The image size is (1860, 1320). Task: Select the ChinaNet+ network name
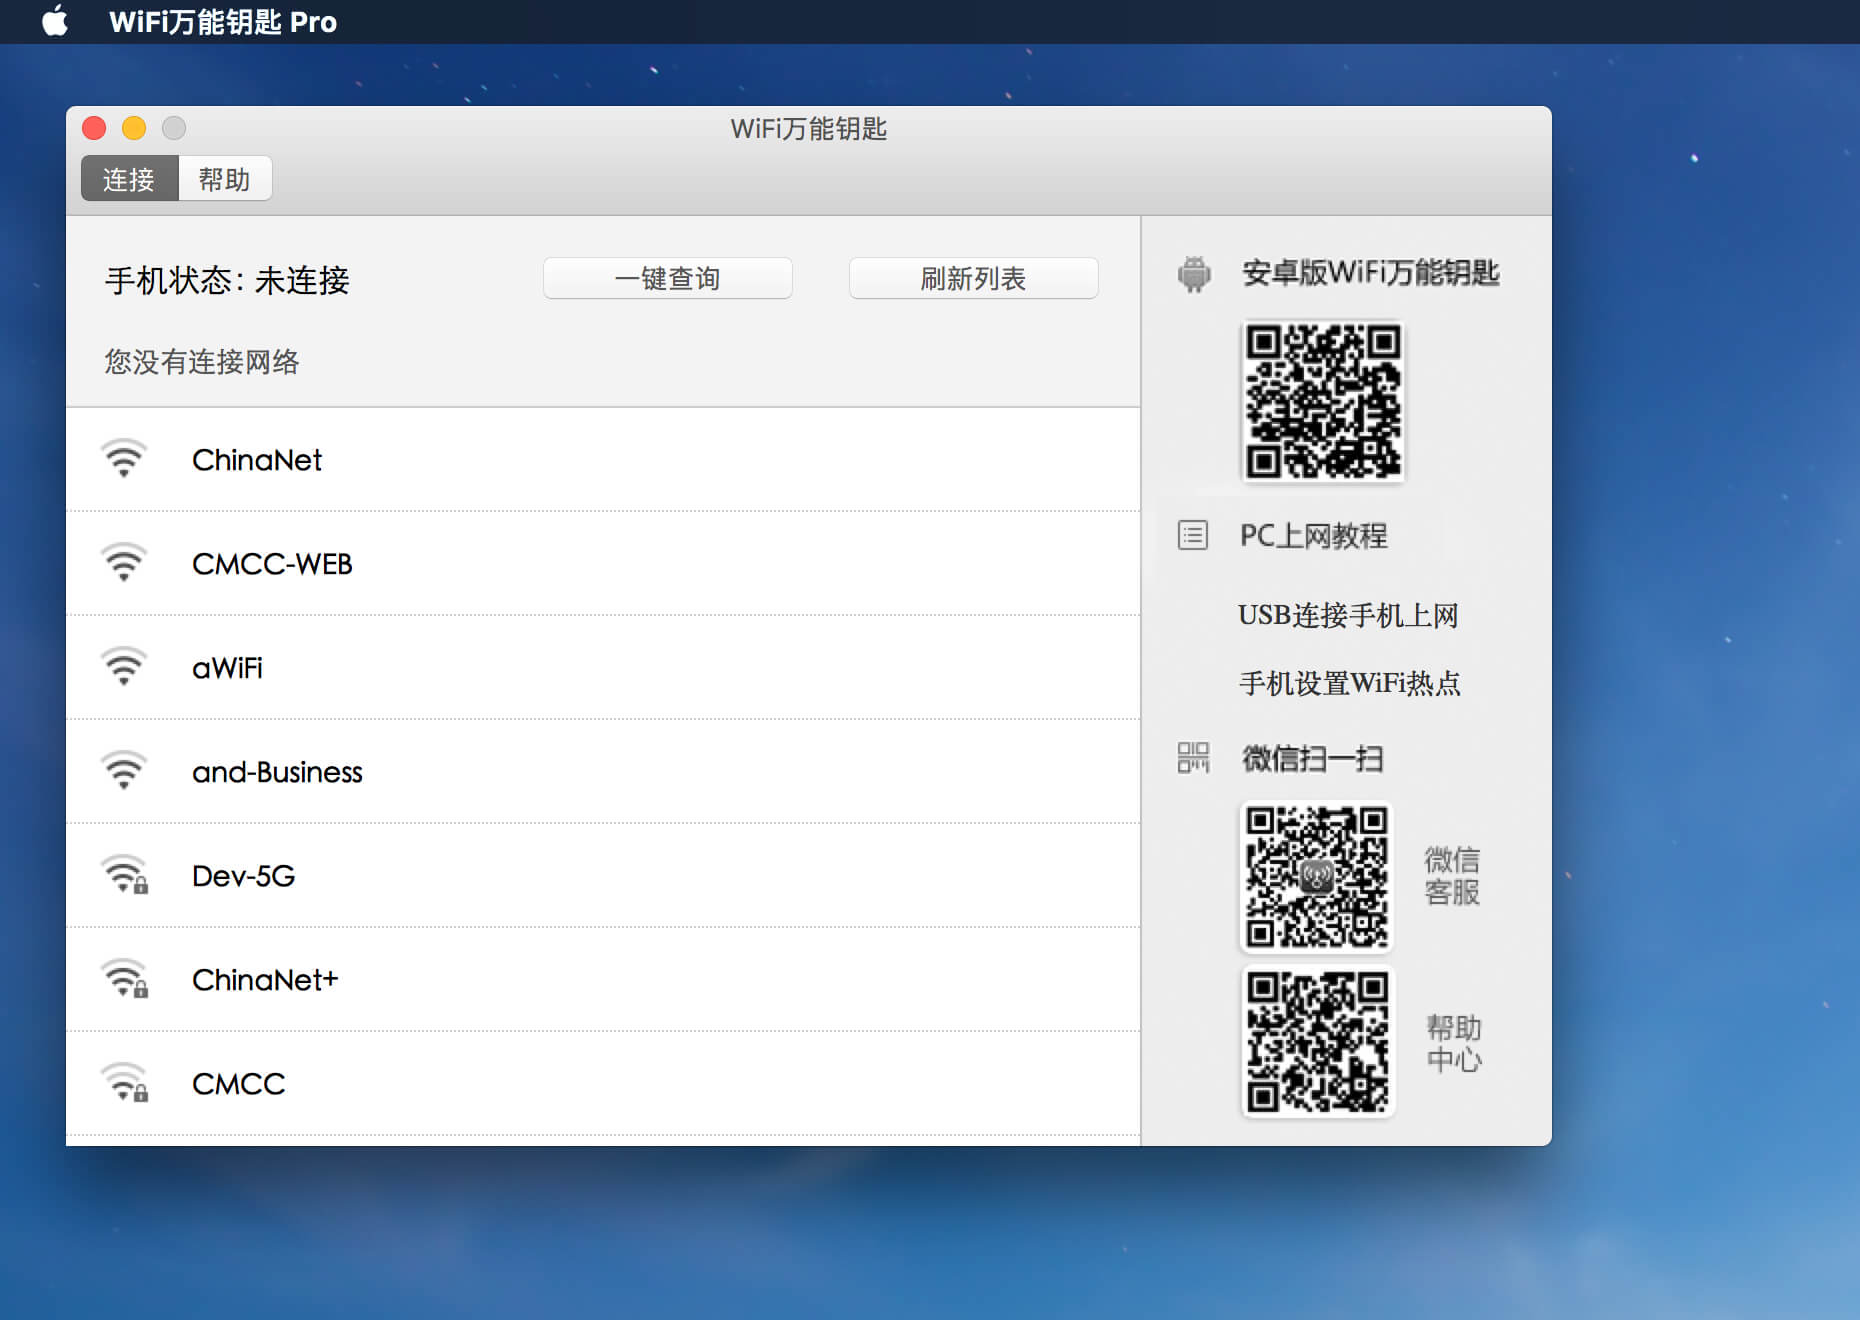point(265,980)
